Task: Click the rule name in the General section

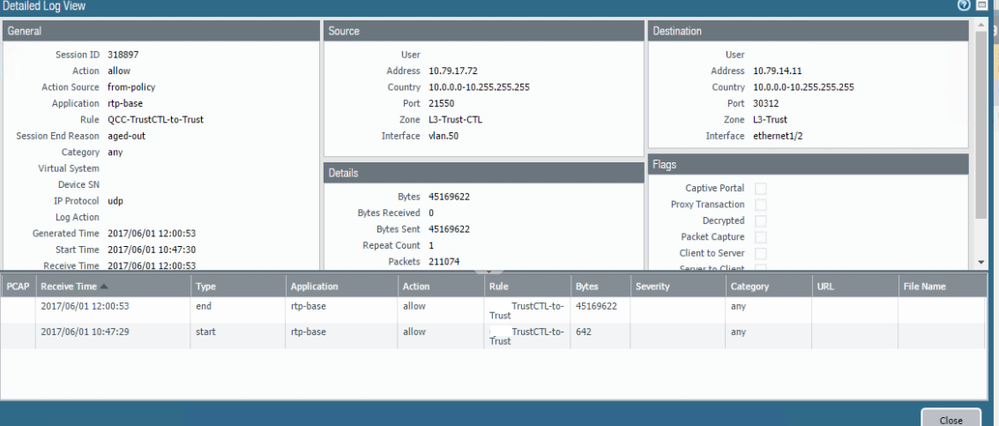Action: tap(155, 120)
